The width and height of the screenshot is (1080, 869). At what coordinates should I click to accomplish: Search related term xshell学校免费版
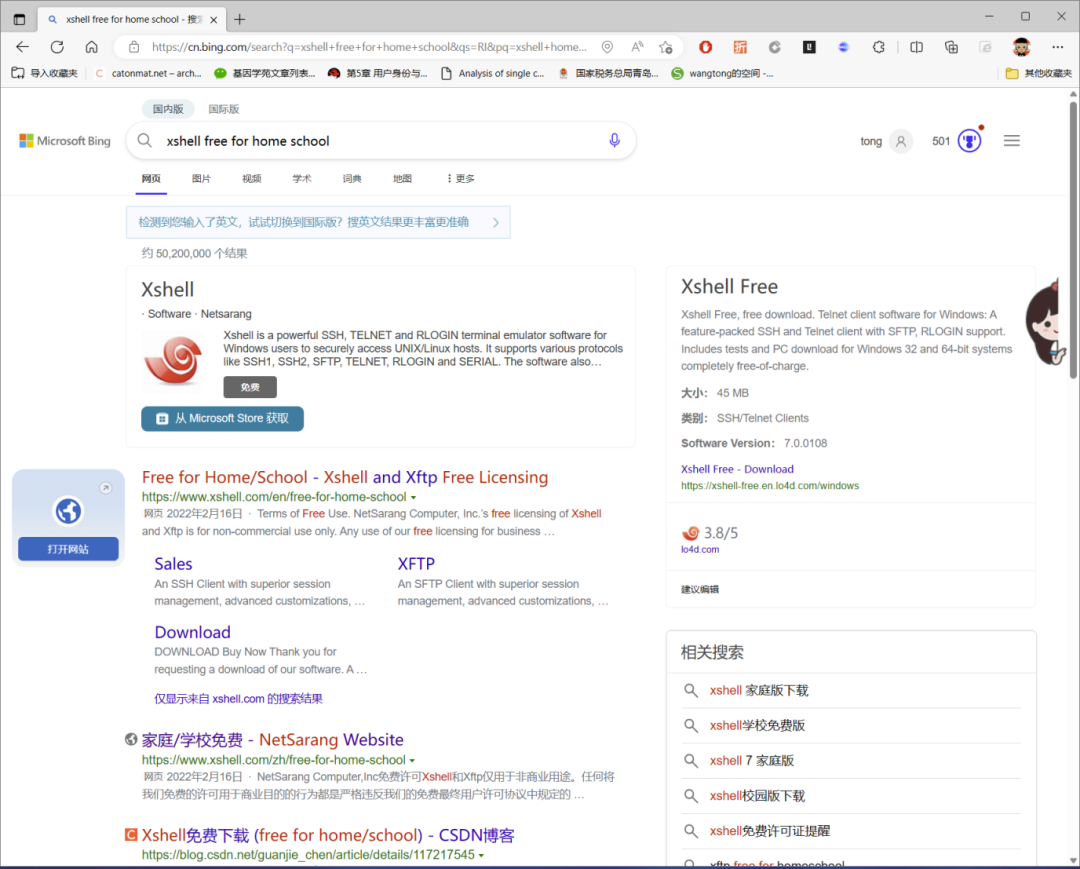click(758, 726)
